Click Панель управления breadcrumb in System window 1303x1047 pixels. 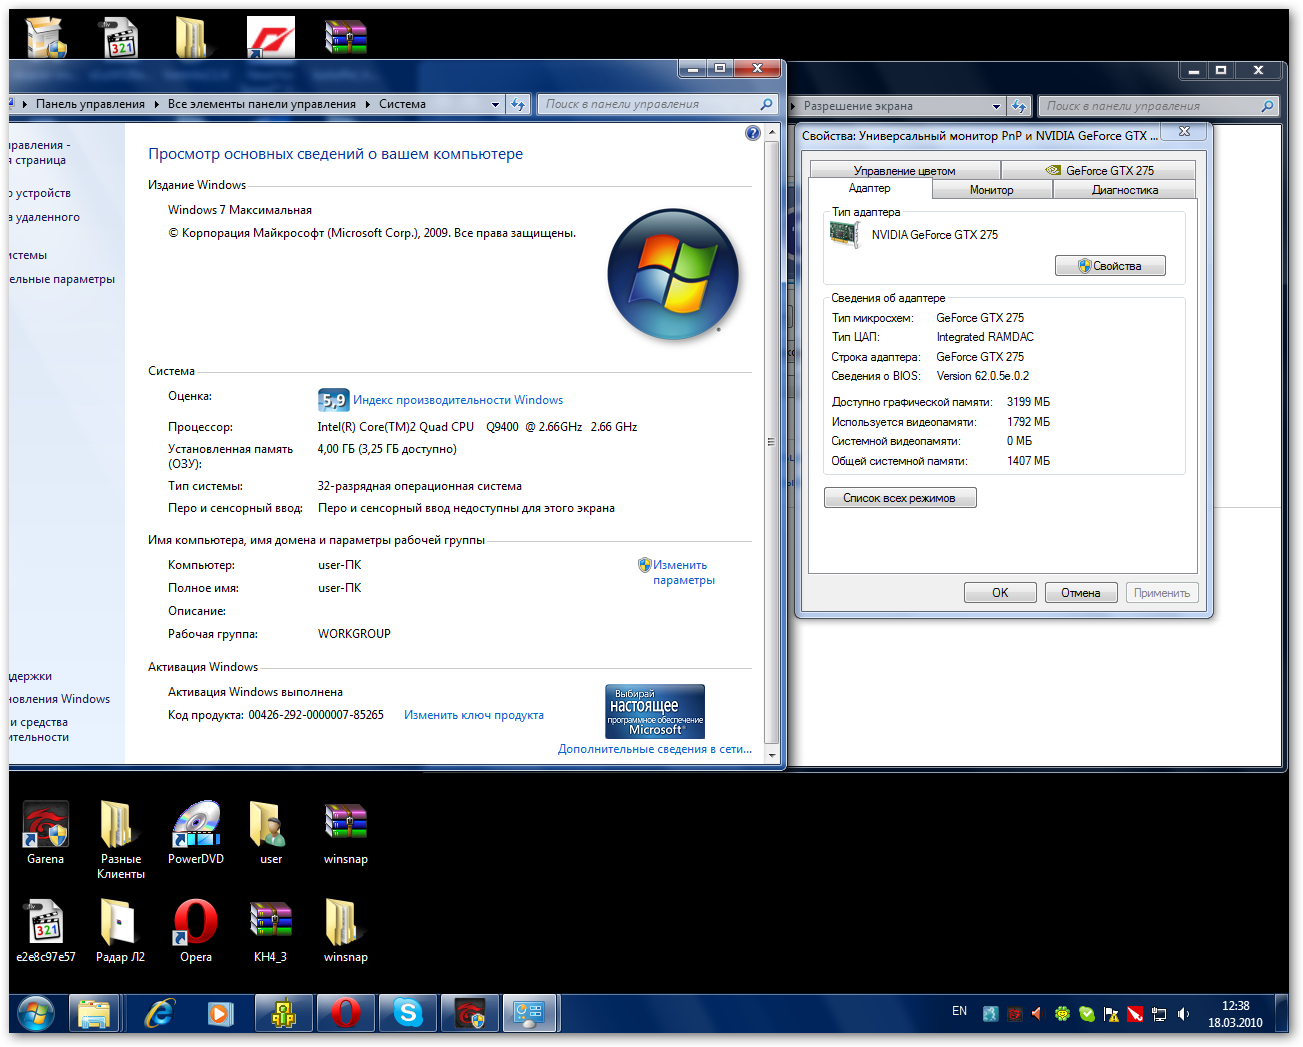pyautogui.click(x=90, y=104)
